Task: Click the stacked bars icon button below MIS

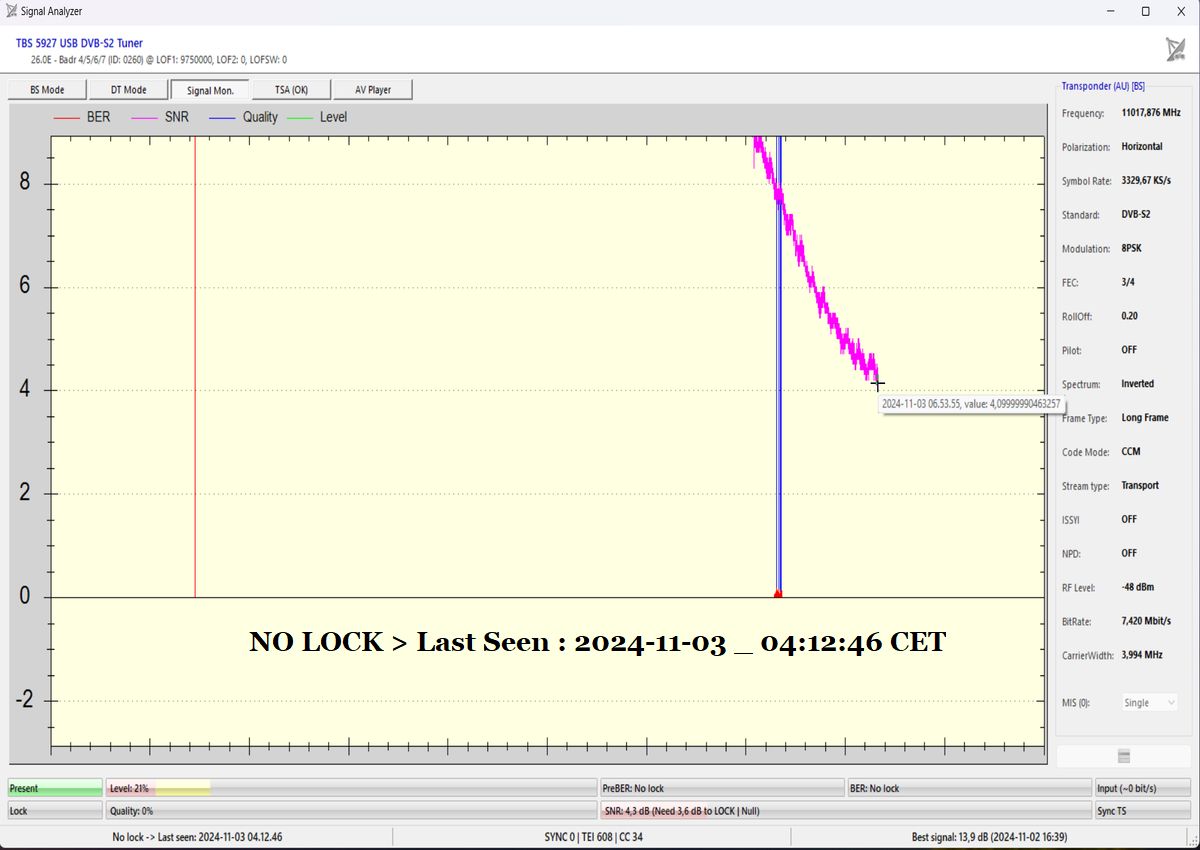Action: 1124,756
